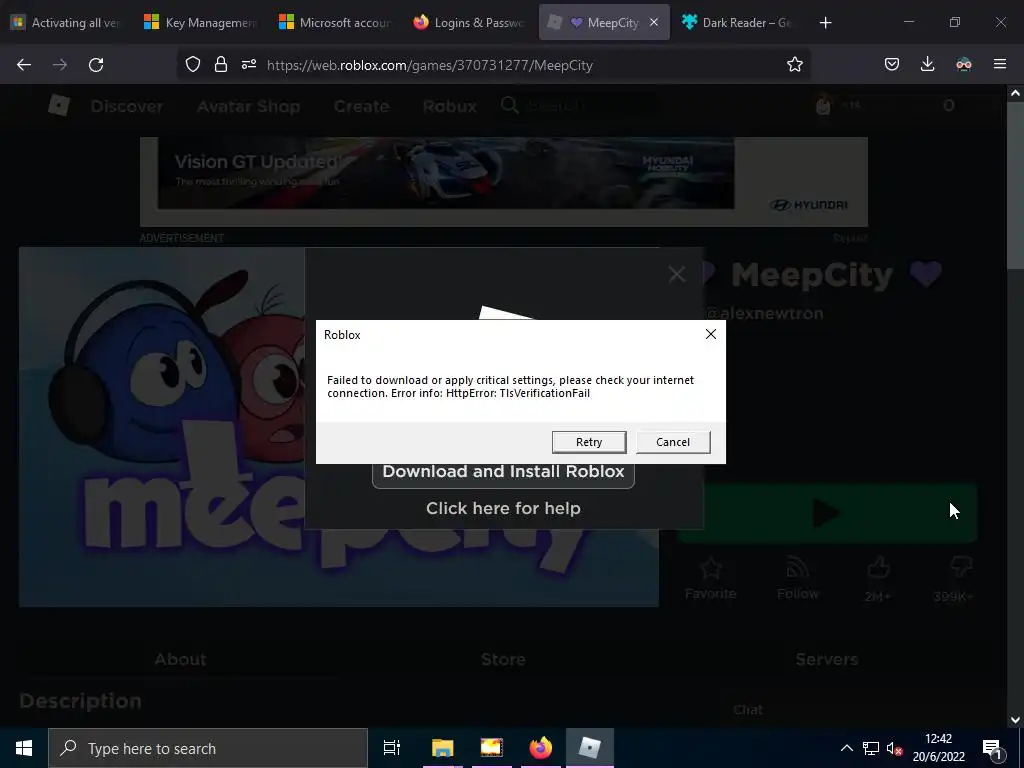This screenshot has height=768, width=1024.
Task: Open the site permissions icon in the address bar
Action: click(249, 65)
